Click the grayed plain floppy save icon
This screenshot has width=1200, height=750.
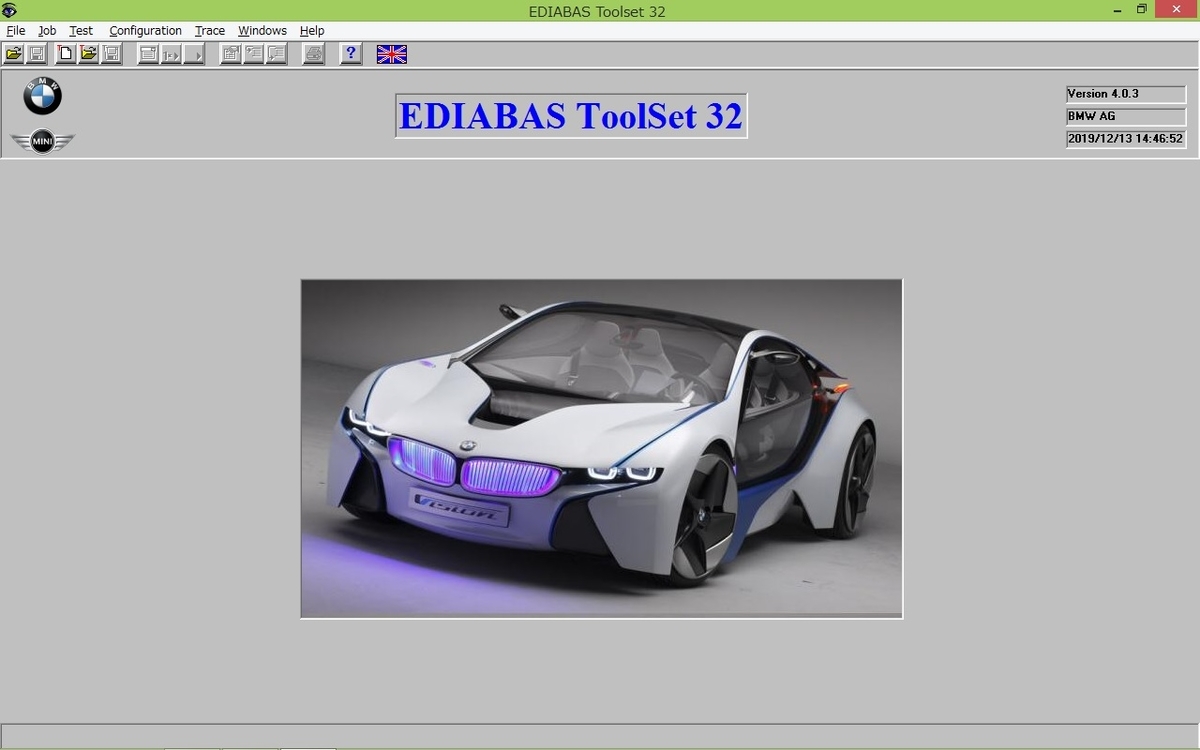(36, 54)
